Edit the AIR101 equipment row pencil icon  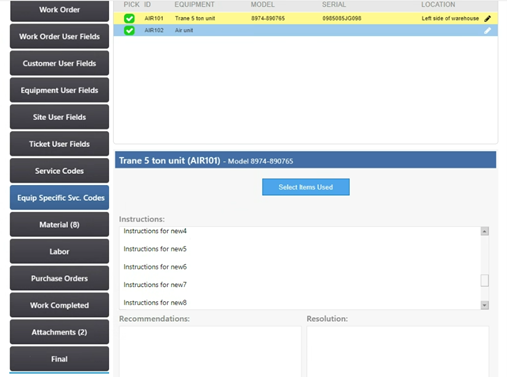tap(487, 19)
